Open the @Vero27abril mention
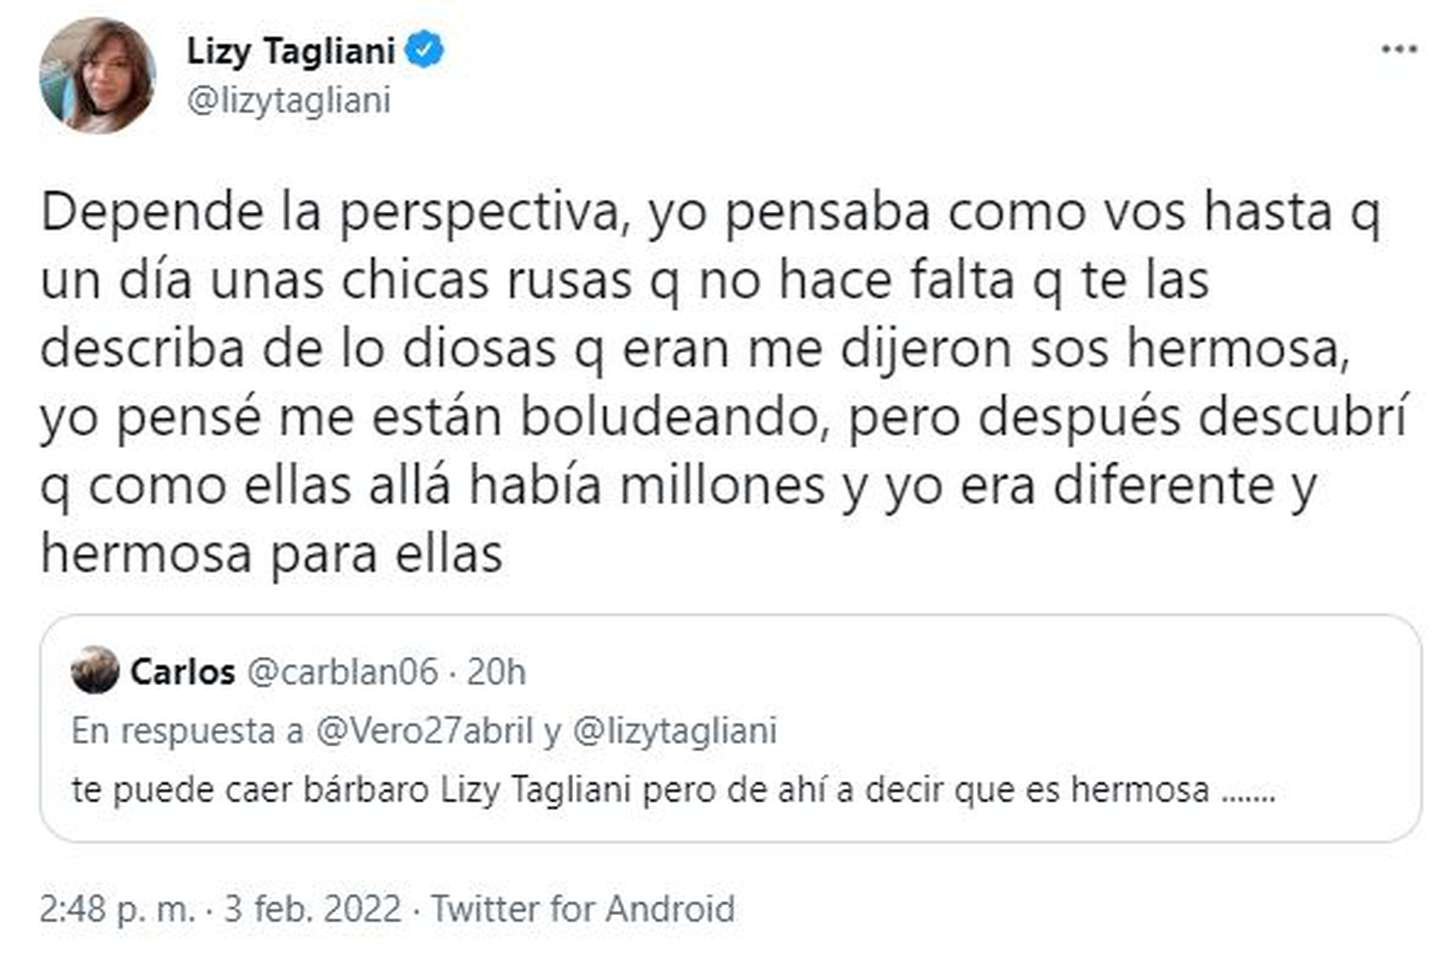 coord(424,731)
